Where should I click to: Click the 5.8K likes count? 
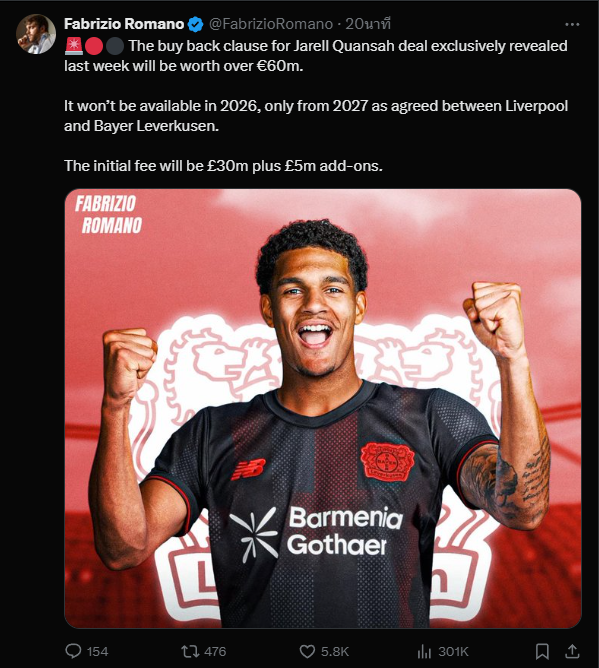pos(335,651)
